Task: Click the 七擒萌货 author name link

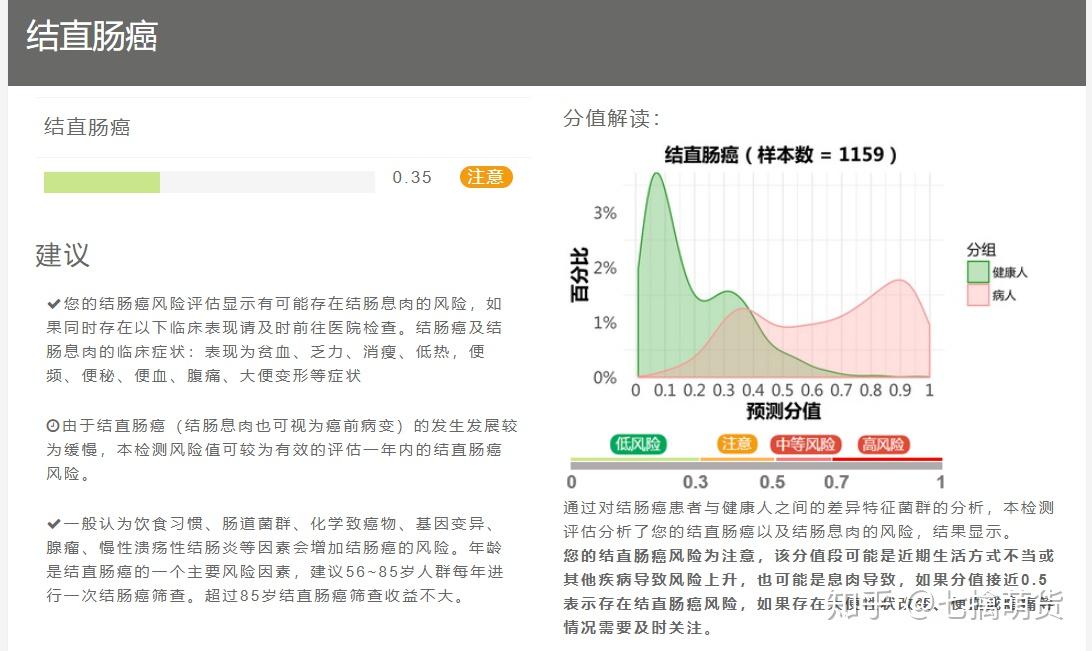Action: click(1004, 605)
